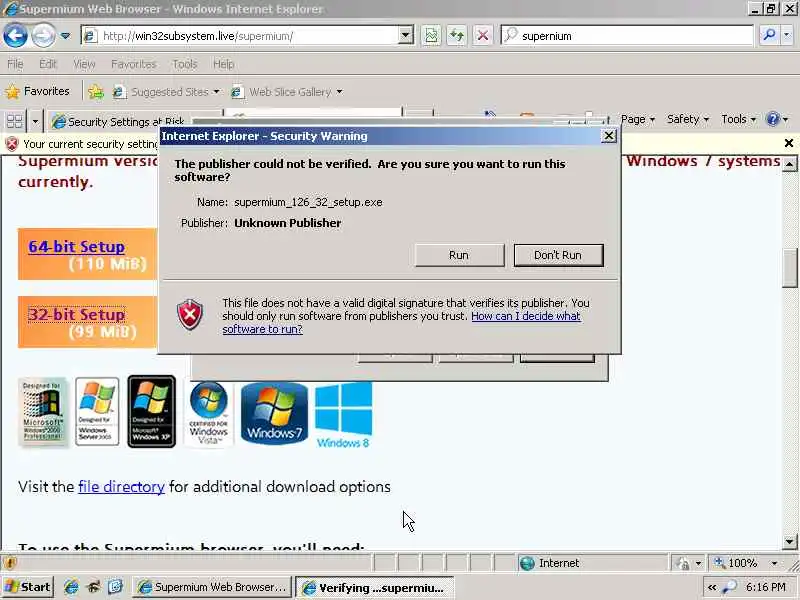Viewport: 800px width, 600px height.
Task: Click the Windows 2000 Professional logo
Action: coord(43,412)
